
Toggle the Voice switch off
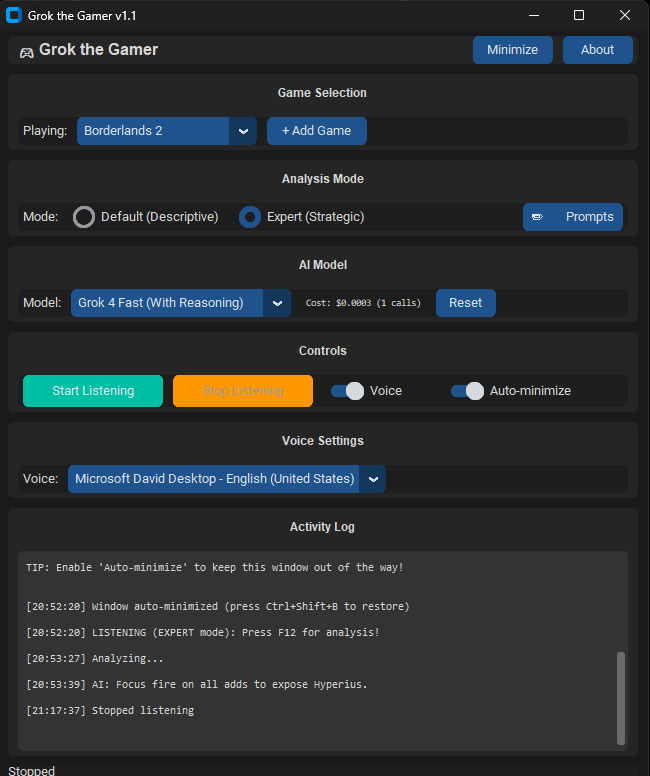click(x=347, y=391)
